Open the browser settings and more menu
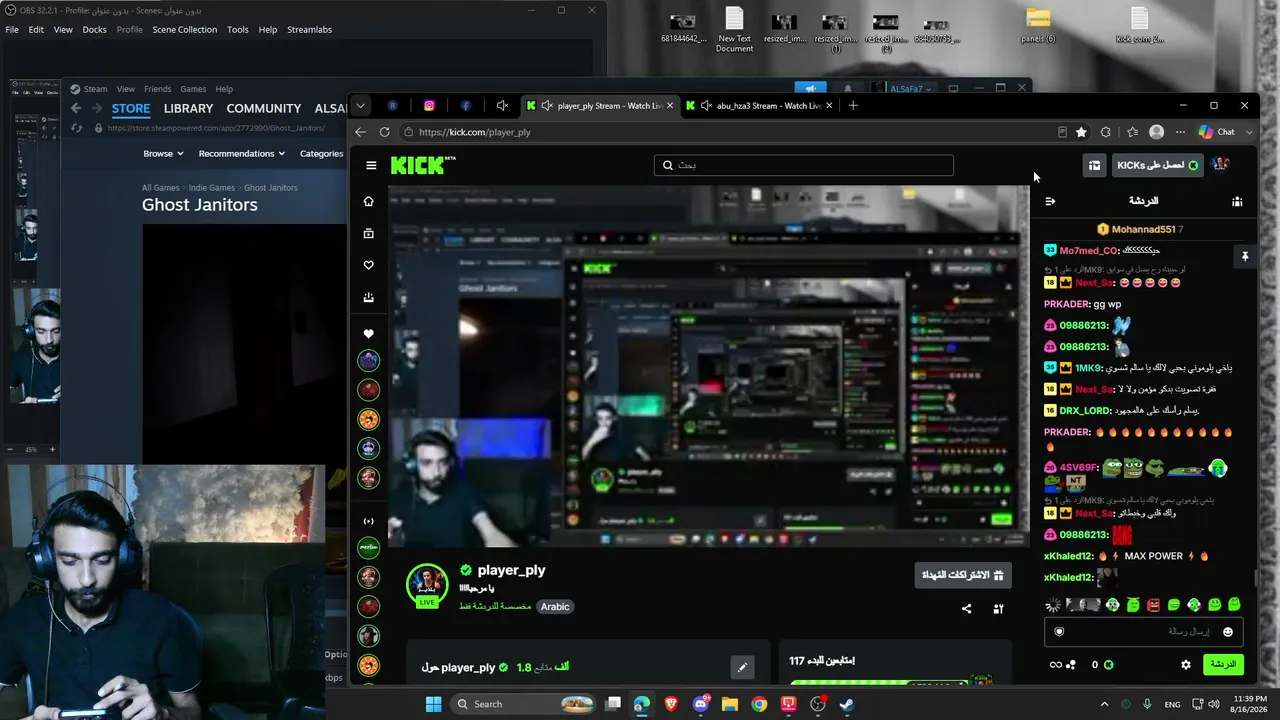 1180,132
